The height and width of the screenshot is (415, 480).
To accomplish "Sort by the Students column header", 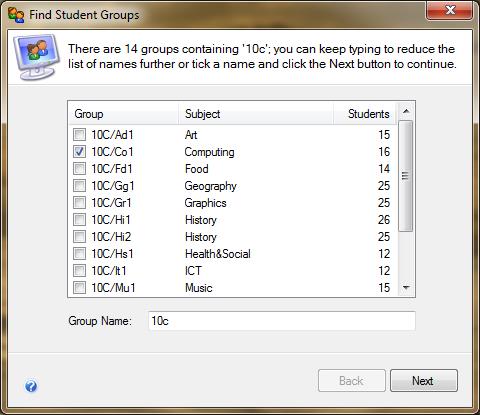I will (365, 114).
